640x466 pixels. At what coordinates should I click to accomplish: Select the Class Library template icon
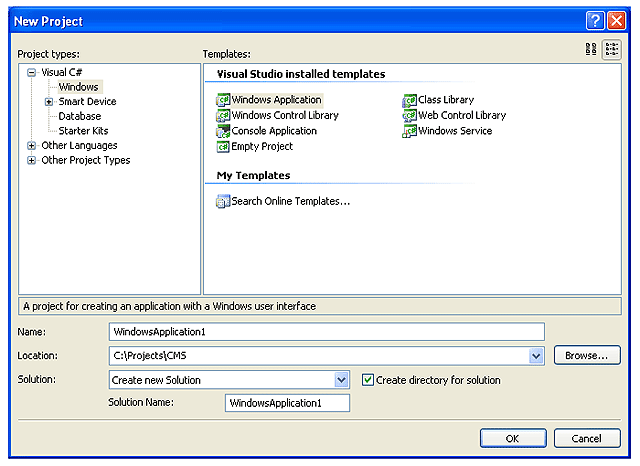point(409,100)
